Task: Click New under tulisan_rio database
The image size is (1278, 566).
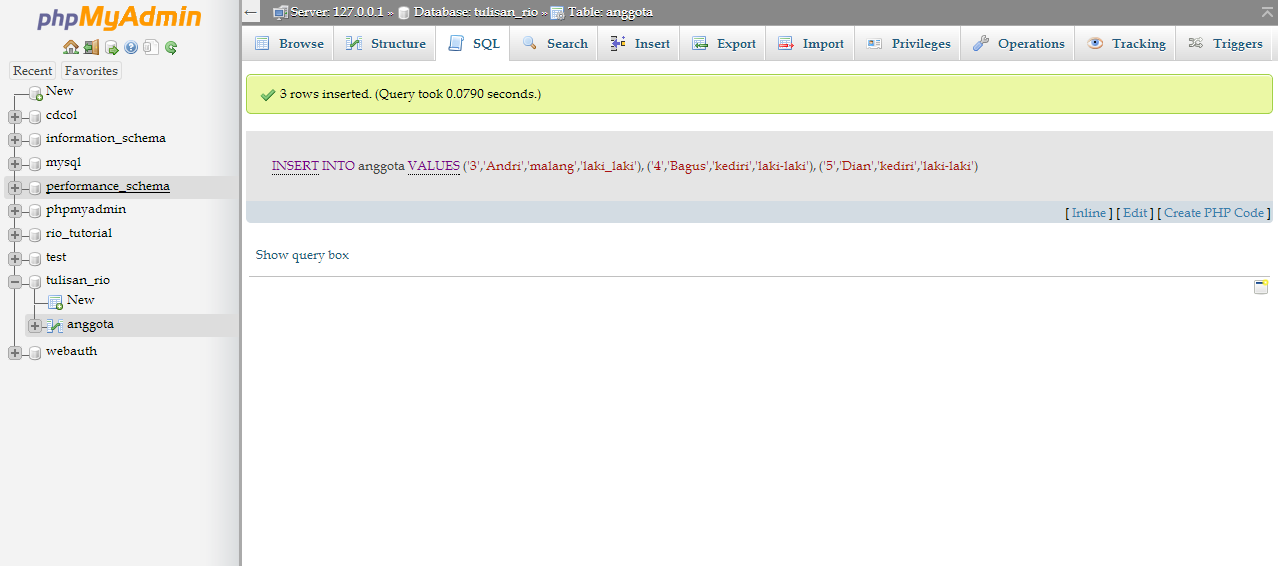Action: pos(81,300)
